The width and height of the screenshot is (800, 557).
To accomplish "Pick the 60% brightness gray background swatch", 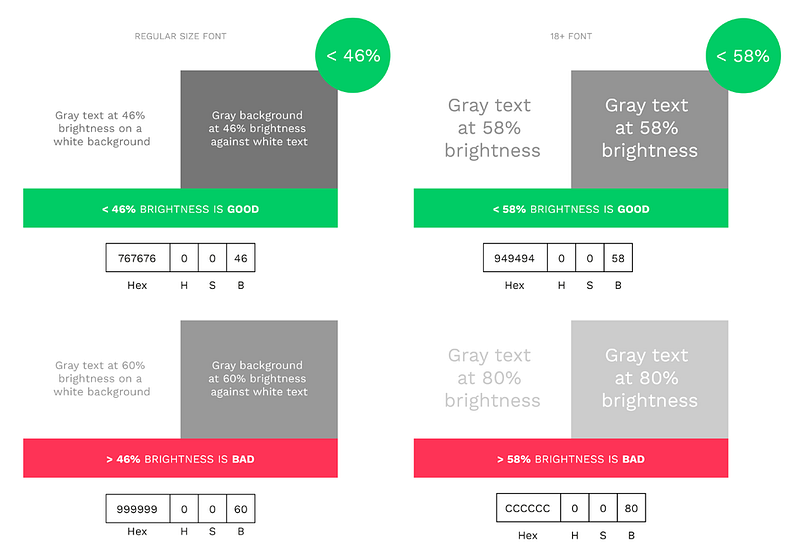I will (259, 379).
